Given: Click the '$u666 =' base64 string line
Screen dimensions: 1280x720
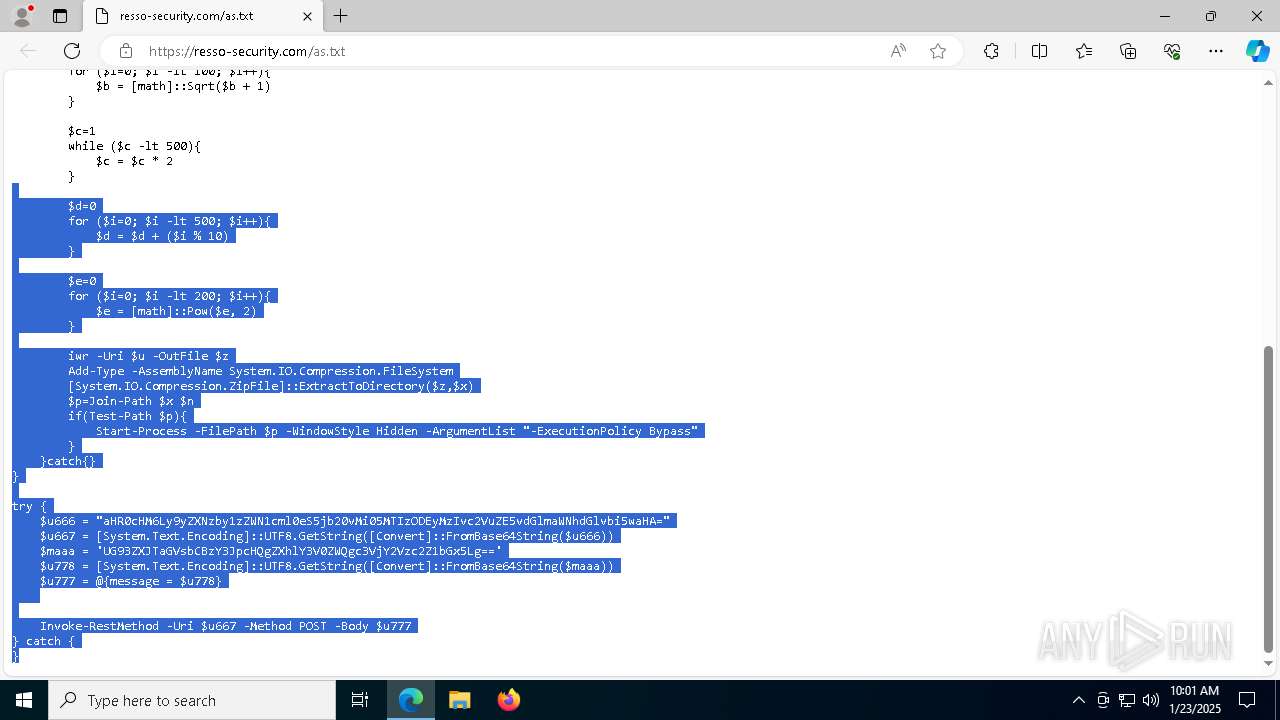Looking at the screenshot, I should pyautogui.click(x=355, y=521).
